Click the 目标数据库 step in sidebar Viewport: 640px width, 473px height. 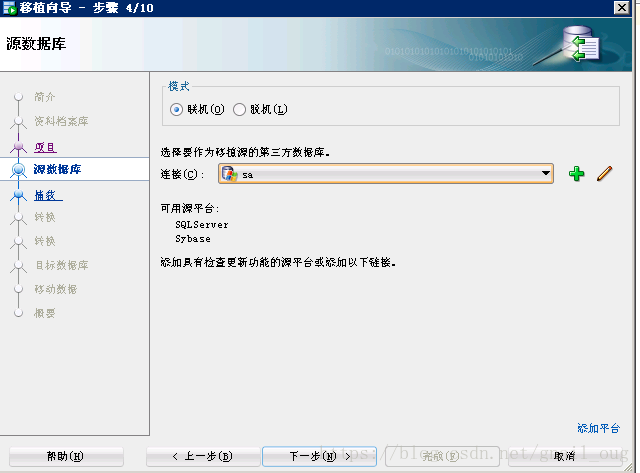coord(62,265)
